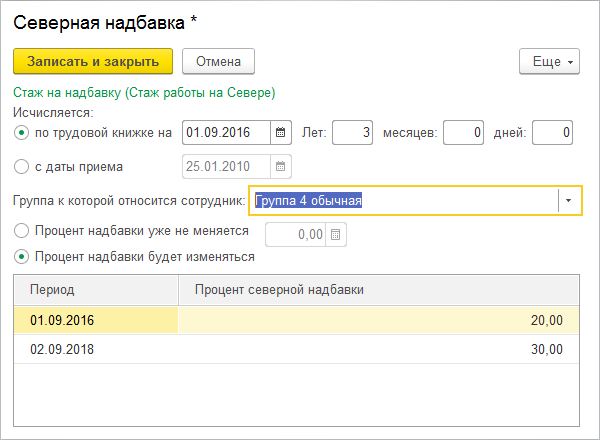Screen dimensions: 600x440
Task: Click 'Процент северной надбавки' column header
Action: pyautogui.click(x=380, y=289)
